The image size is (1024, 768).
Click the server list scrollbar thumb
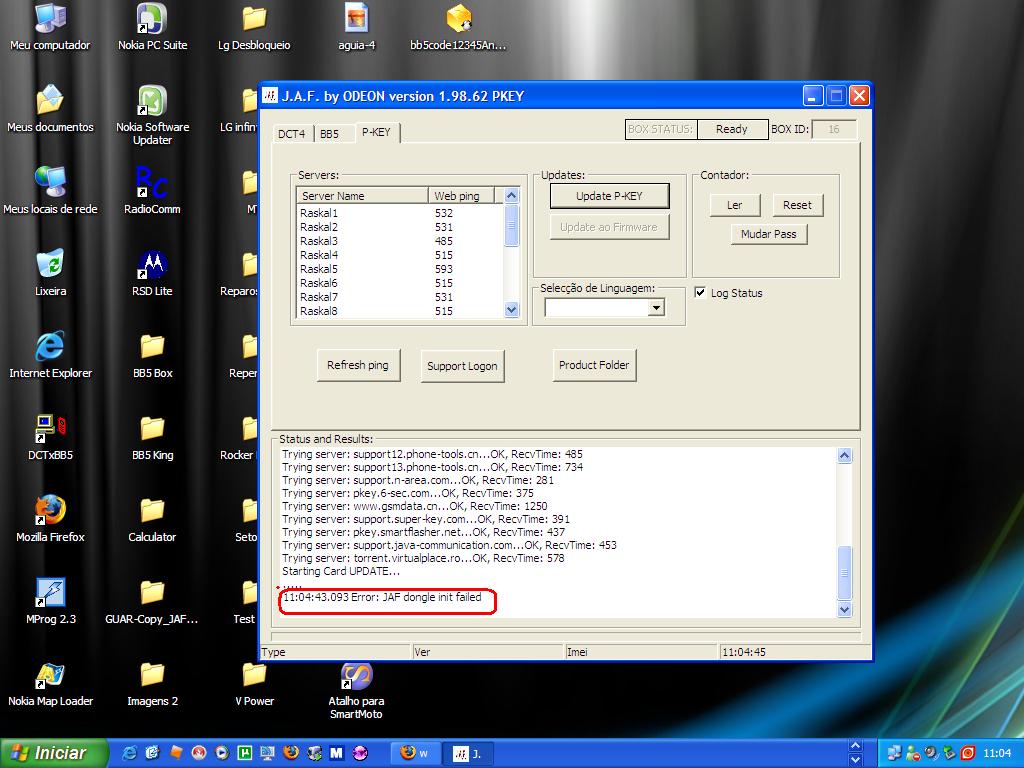(511, 225)
